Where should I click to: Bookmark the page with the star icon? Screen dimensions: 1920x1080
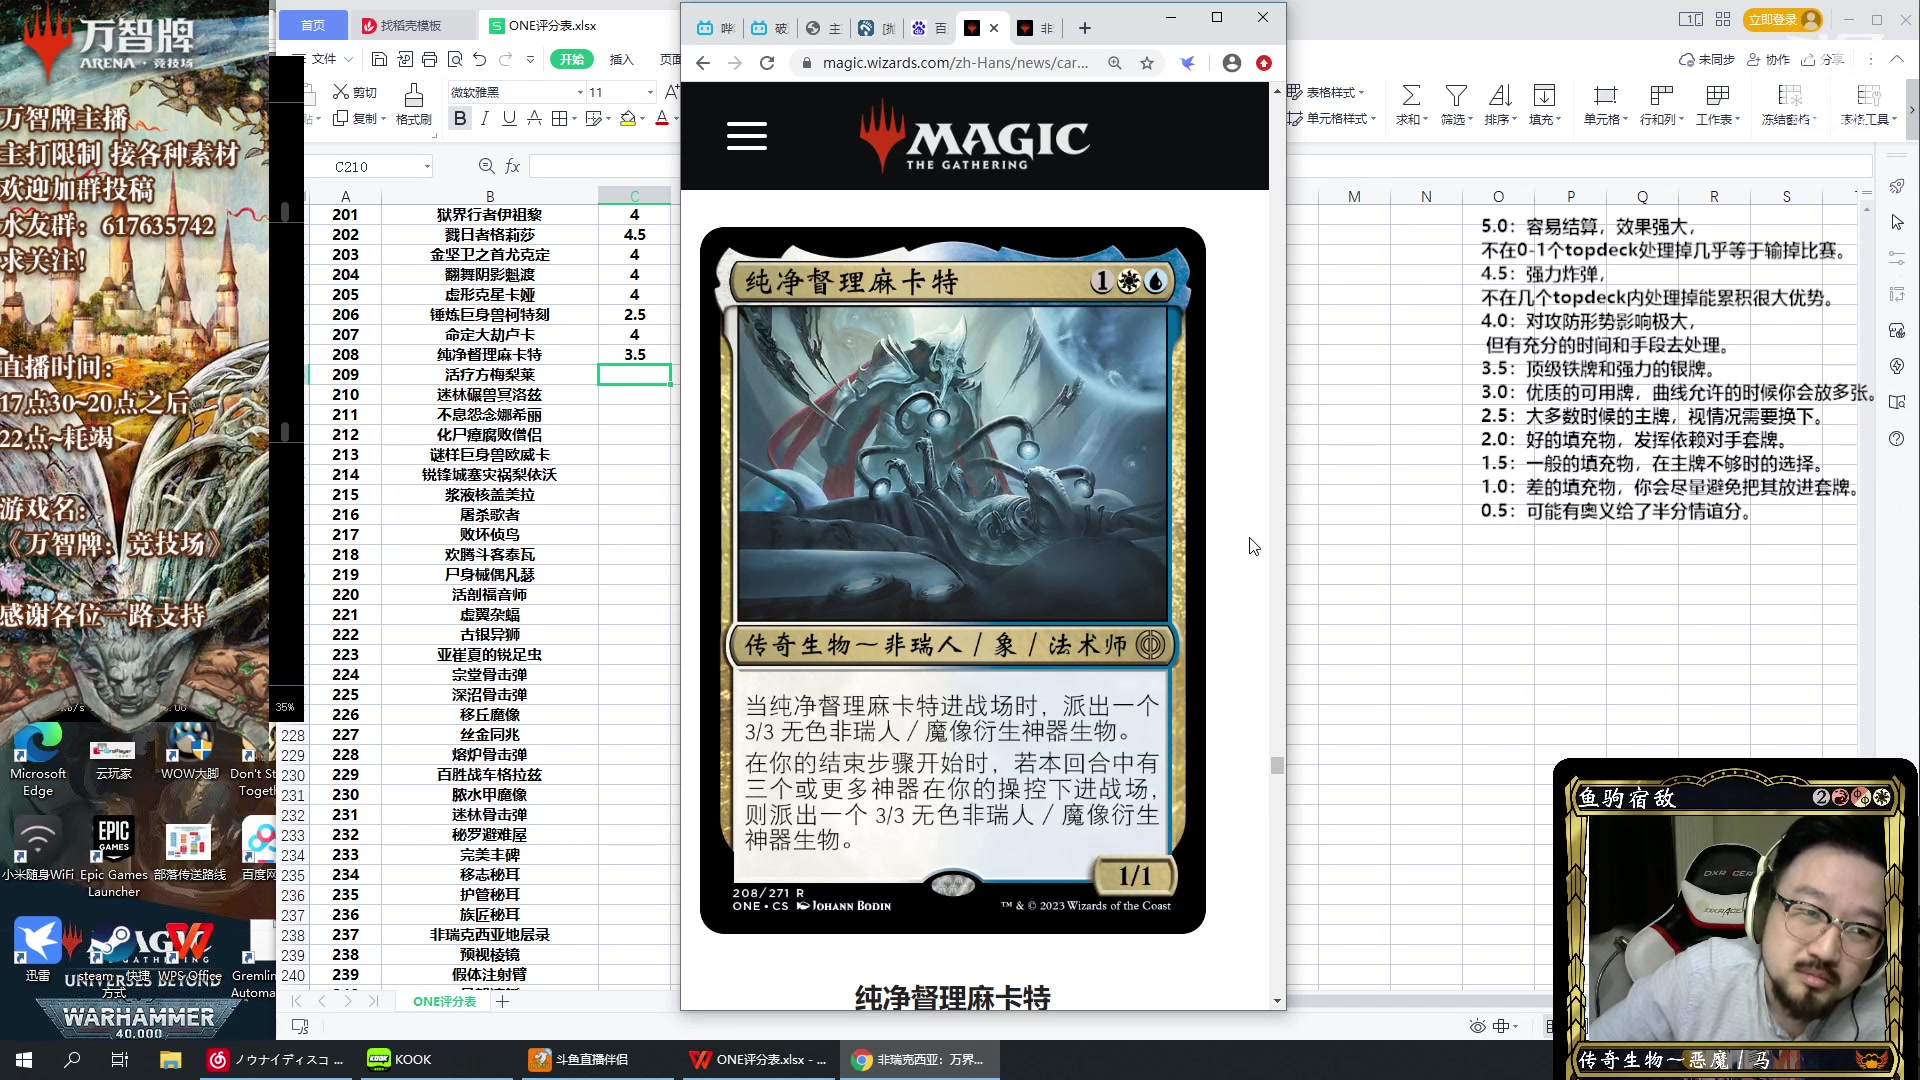pyautogui.click(x=1147, y=63)
